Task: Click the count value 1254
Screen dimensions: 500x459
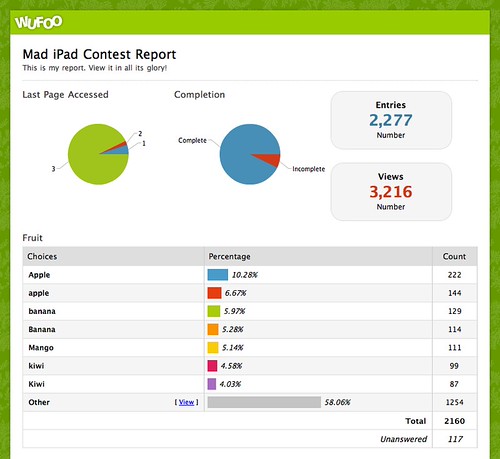Action: (454, 402)
